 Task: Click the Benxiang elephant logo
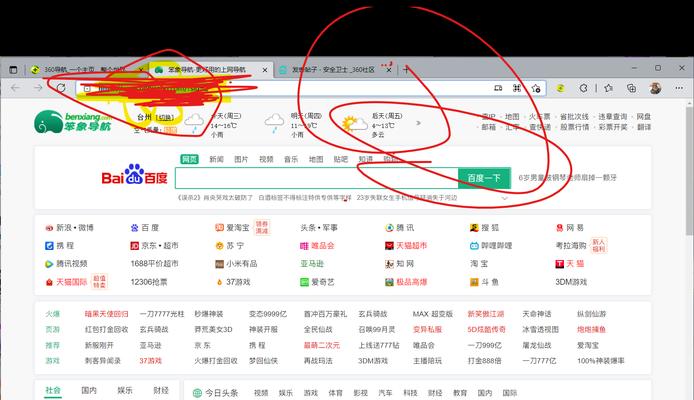pyautogui.click(x=73, y=122)
